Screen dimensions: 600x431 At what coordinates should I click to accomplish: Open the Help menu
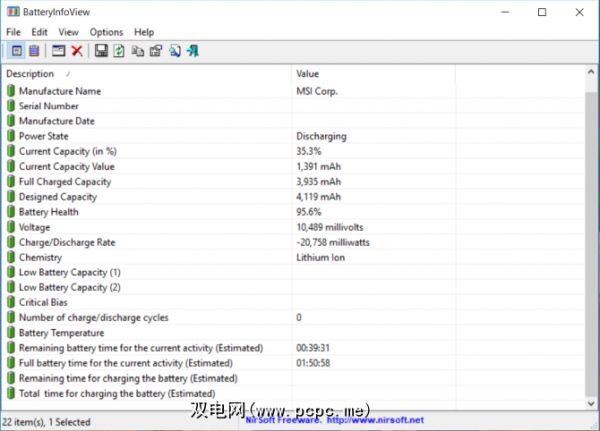click(x=144, y=32)
